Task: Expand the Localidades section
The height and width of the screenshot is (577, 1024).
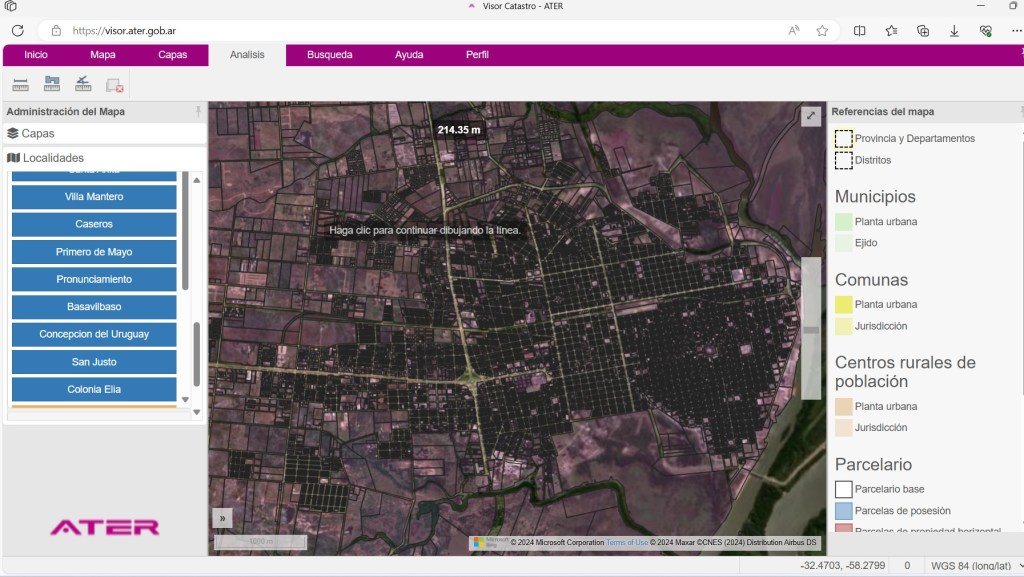Action: pyautogui.click(x=104, y=158)
